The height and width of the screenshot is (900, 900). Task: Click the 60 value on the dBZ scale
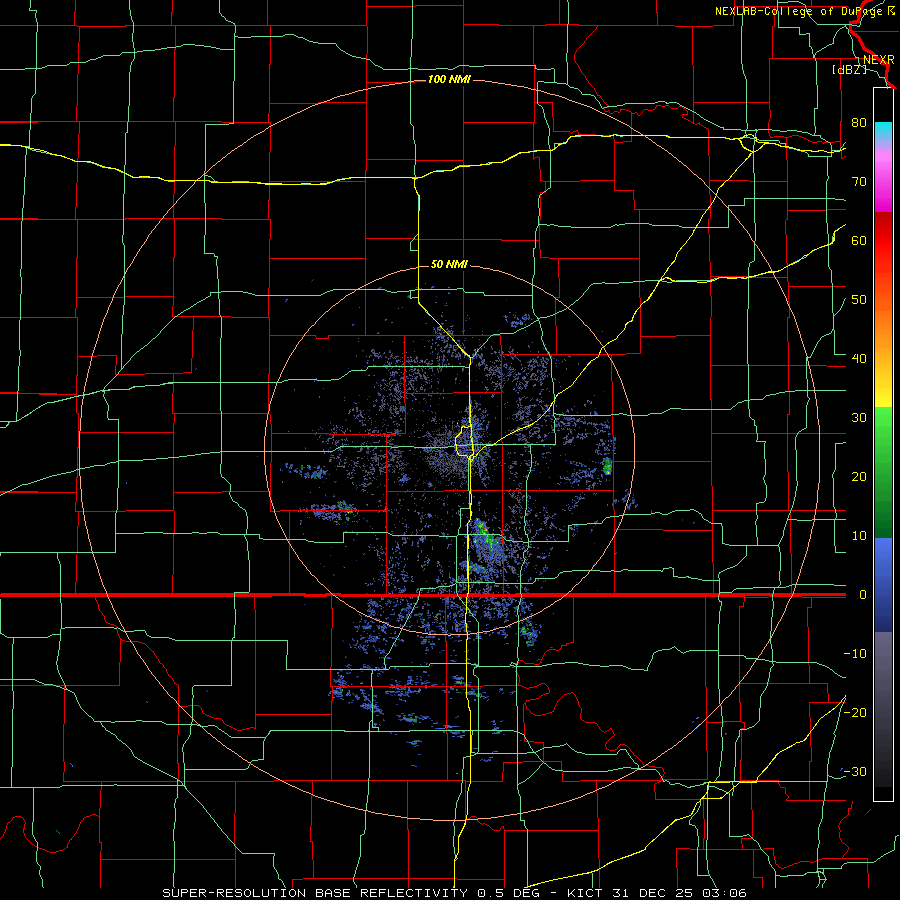pos(859,241)
